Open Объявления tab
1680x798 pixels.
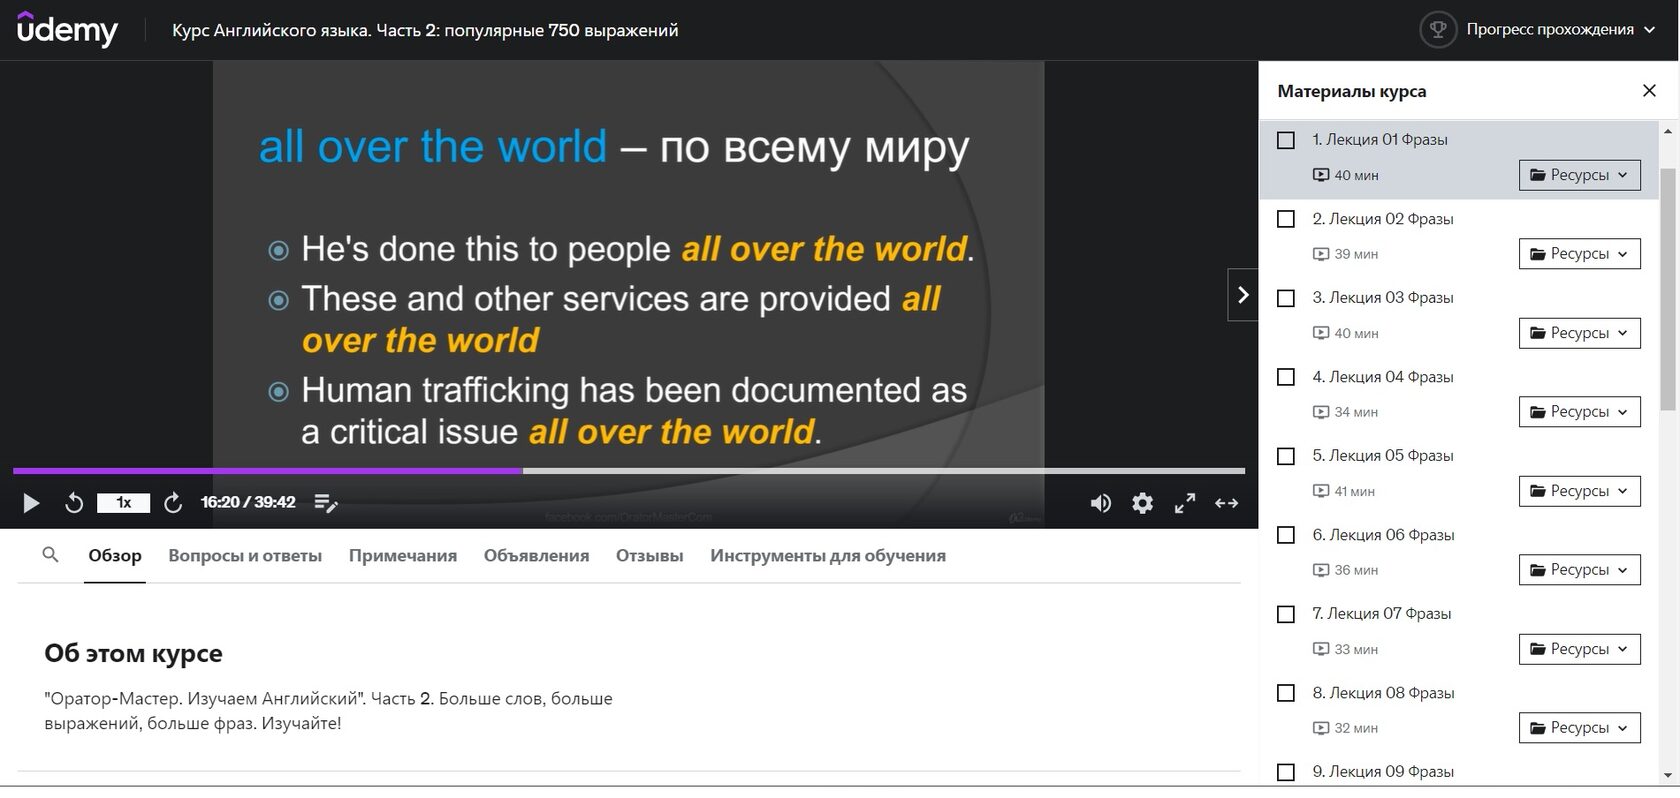pos(536,556)
